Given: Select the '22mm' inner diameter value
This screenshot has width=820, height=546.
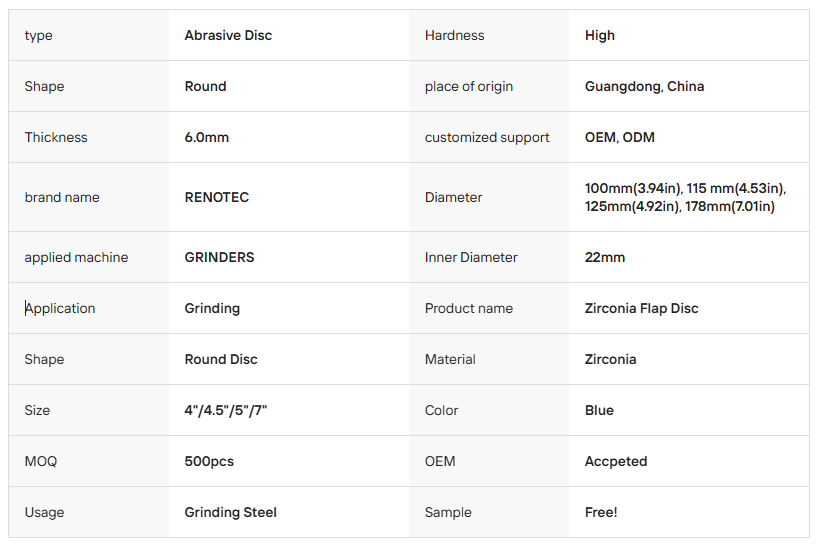Looking at the screenshot, I should pos(605,257).
